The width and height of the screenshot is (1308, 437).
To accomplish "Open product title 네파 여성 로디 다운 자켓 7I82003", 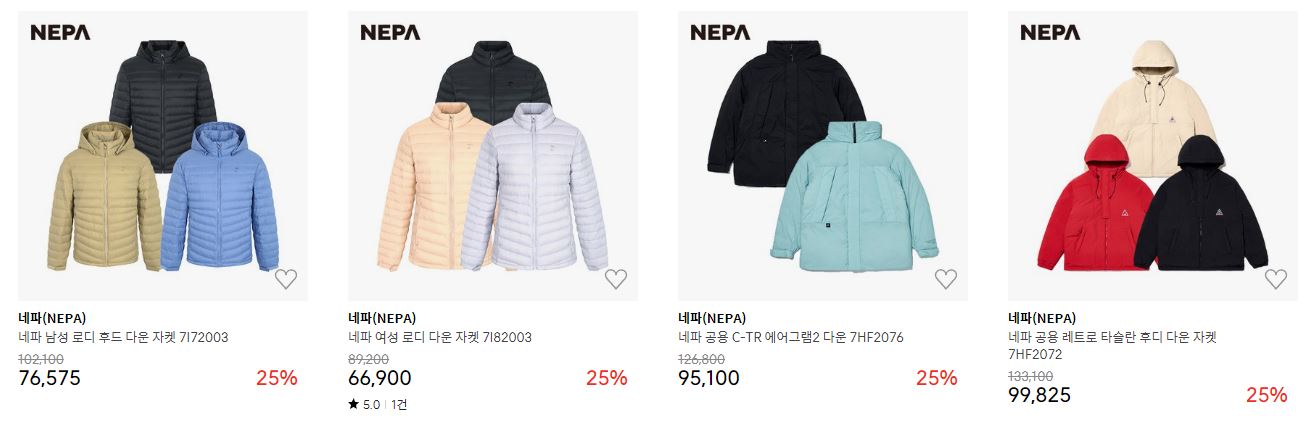I will (x=440, y=337).
